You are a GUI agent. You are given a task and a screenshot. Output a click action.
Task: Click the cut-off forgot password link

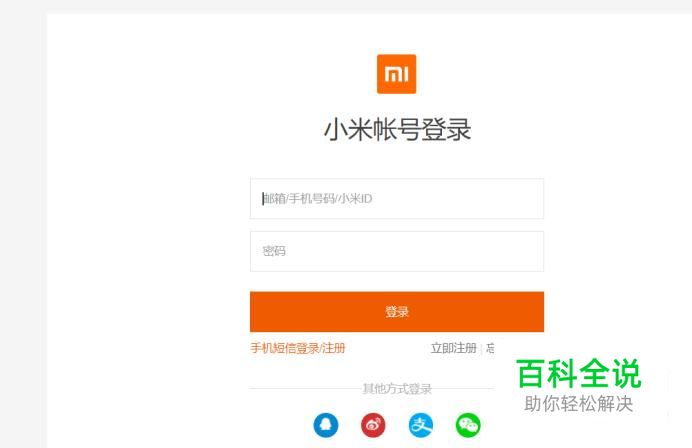490,348
